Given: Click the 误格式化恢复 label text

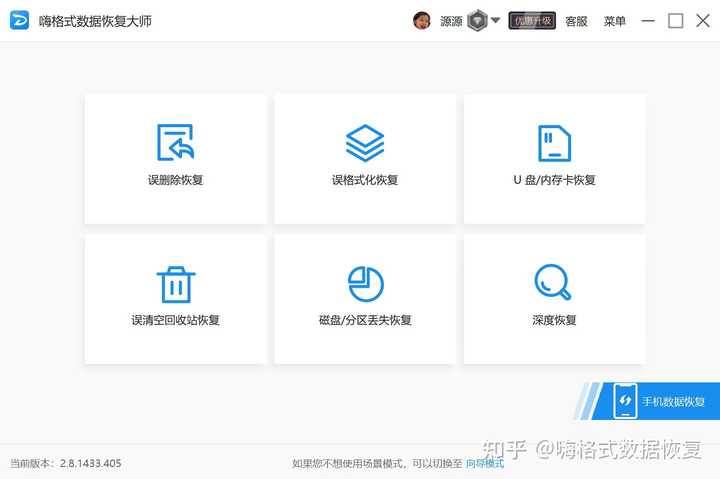Looking at the screenshot, I should (365, 180).
